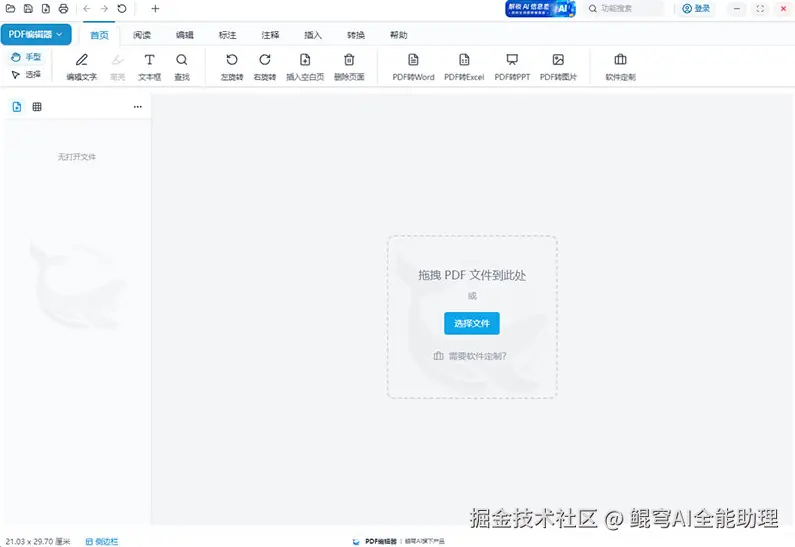Open the 帮助 tab
The height and width of the screenshot is (547, 795).
pyautogui.click(x=399, y=35)
